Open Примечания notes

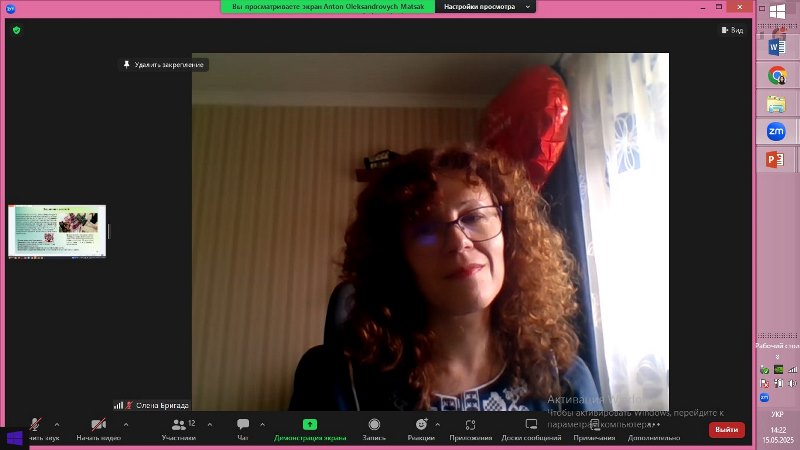tap(594, 429)
